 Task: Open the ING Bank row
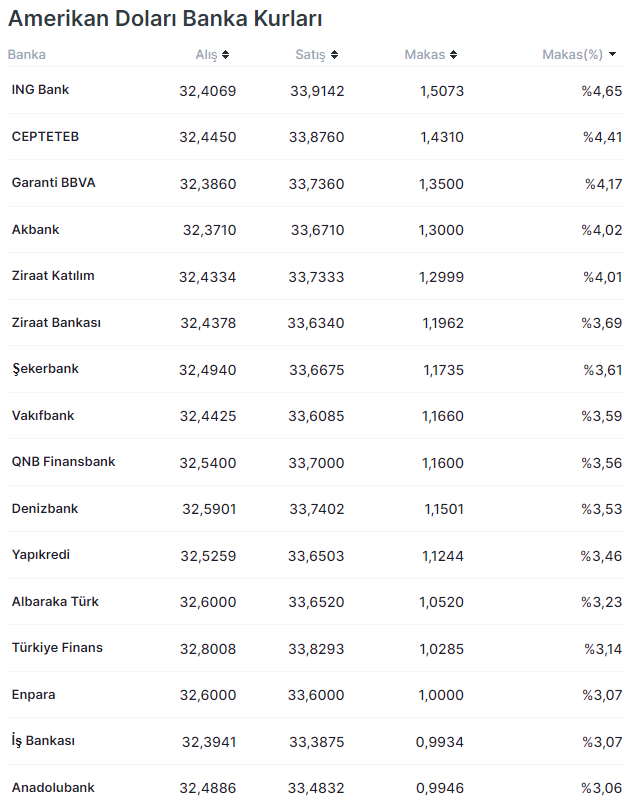pyautogui.click(x=40, y=90)
